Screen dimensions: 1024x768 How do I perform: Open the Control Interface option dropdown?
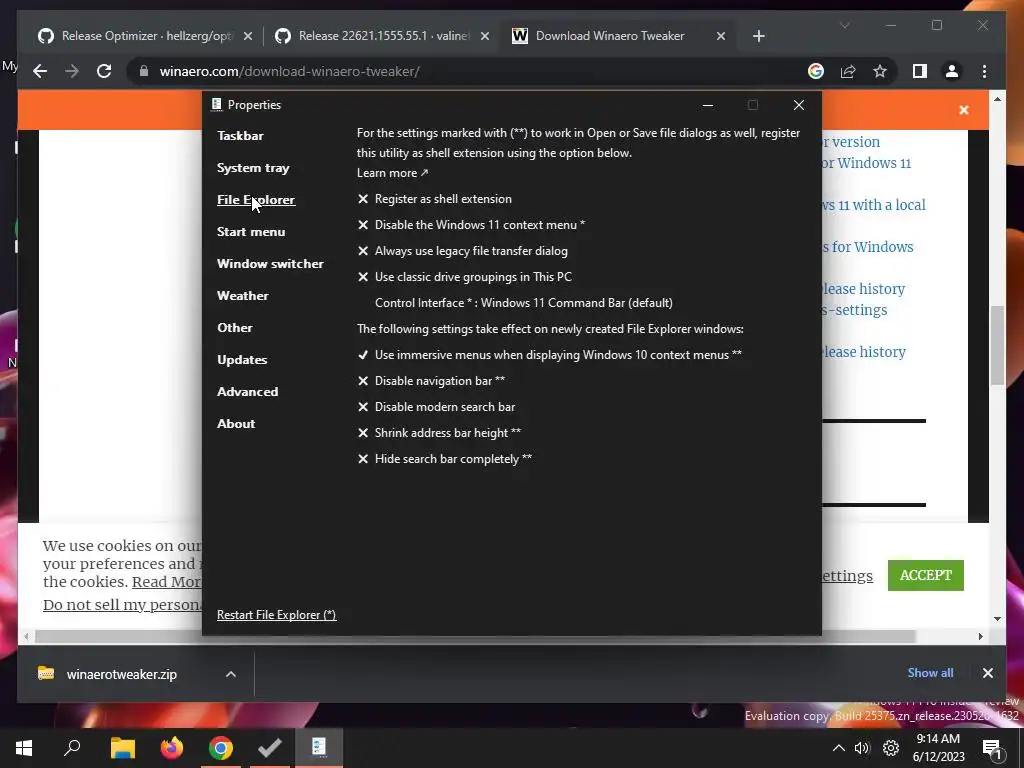pos(524,303)
